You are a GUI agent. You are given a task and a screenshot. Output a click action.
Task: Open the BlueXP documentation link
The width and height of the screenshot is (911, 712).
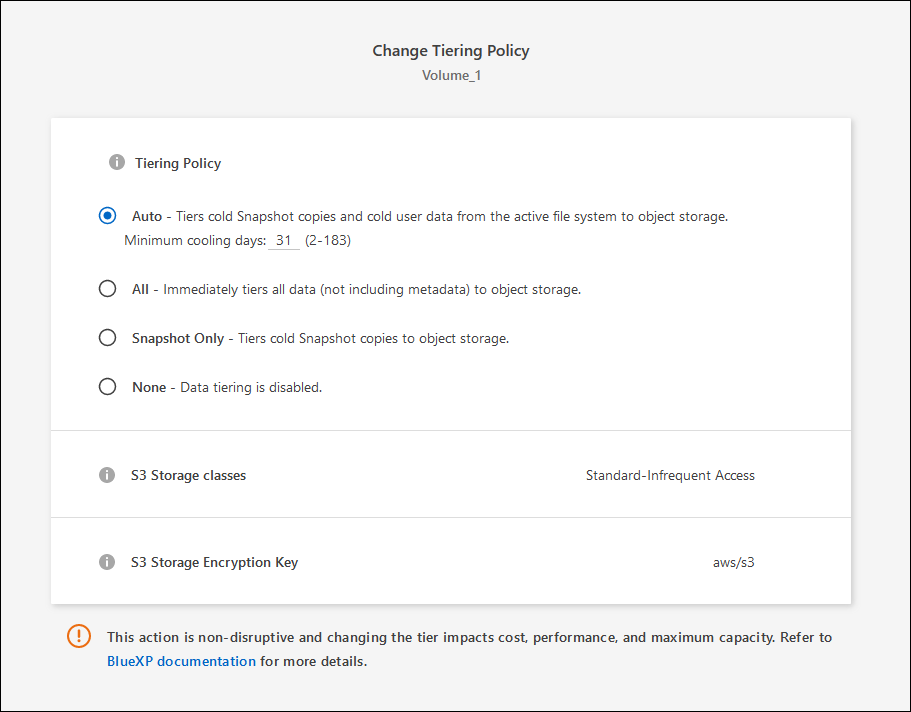[x=181, y=661]
